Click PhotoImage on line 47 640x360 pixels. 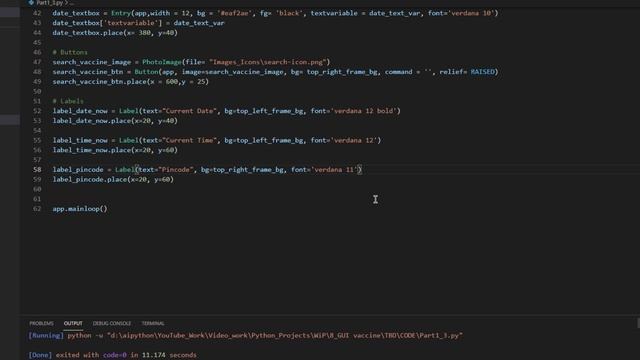162,62
